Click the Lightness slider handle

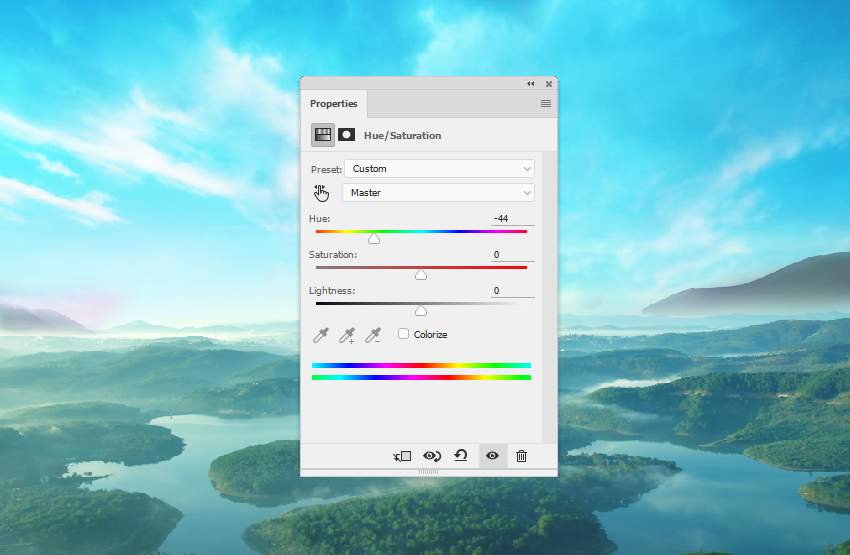pos(421,311)
